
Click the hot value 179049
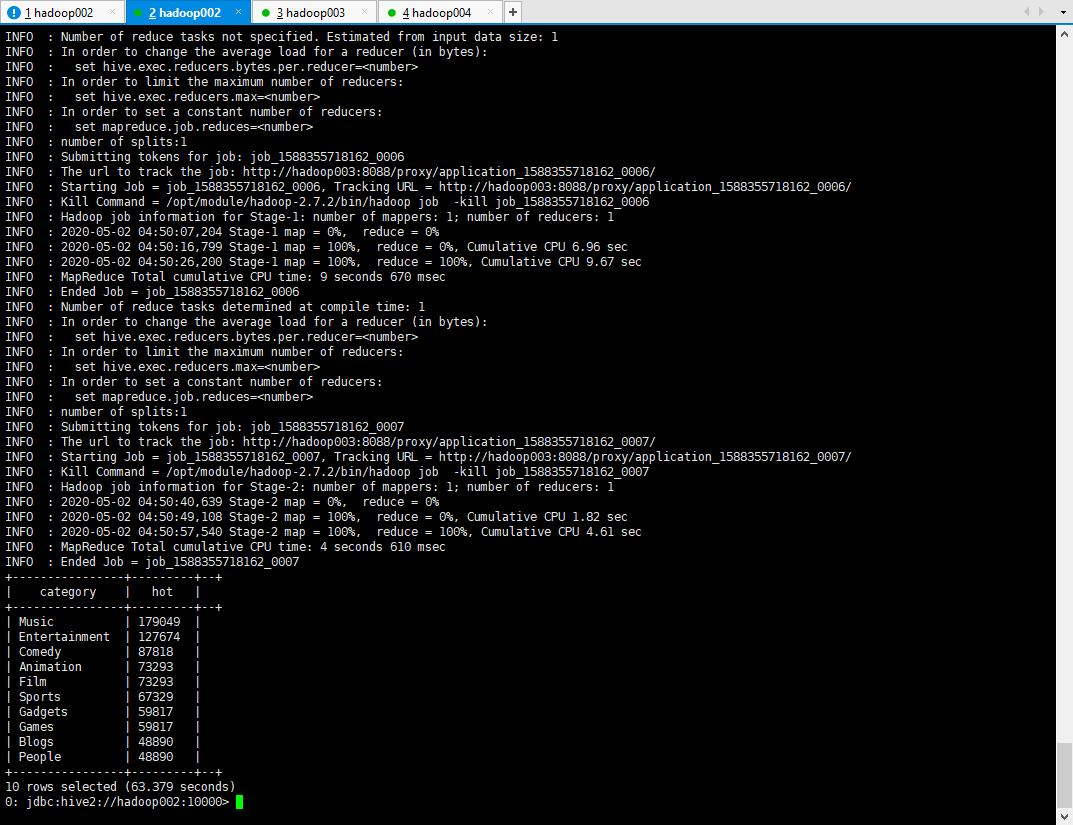coord(159,622)
